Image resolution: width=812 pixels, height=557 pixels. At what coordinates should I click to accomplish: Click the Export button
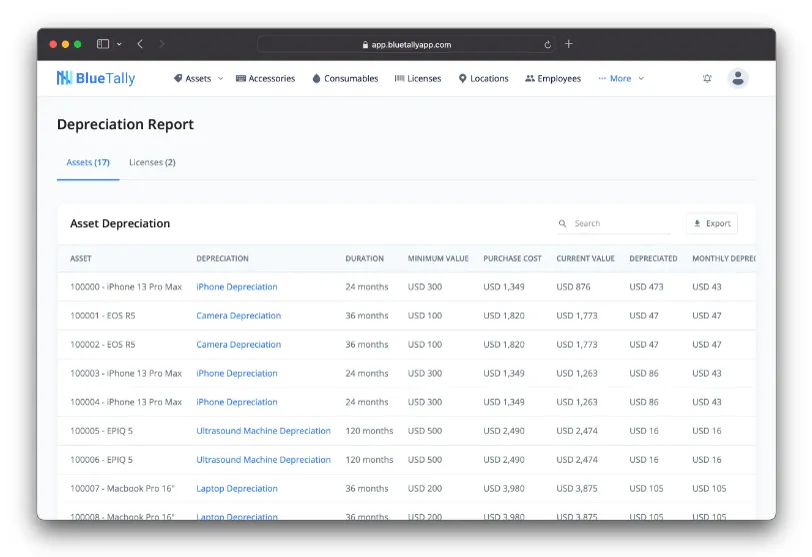coord(712,224)
